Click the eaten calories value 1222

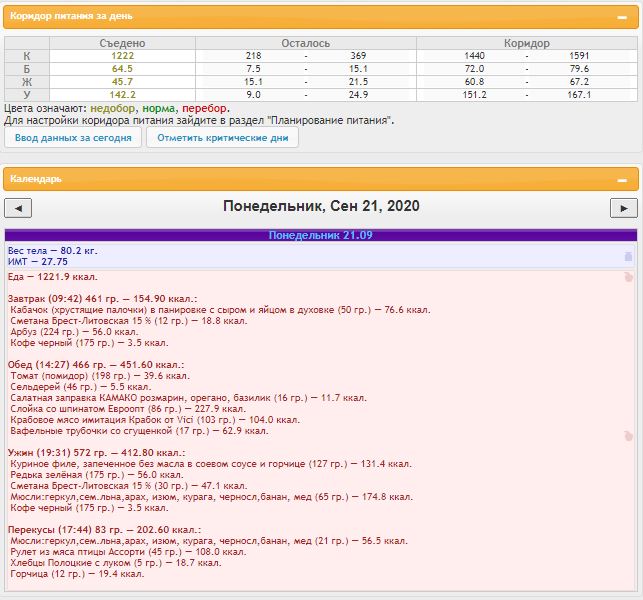click(x=122, y=56)
